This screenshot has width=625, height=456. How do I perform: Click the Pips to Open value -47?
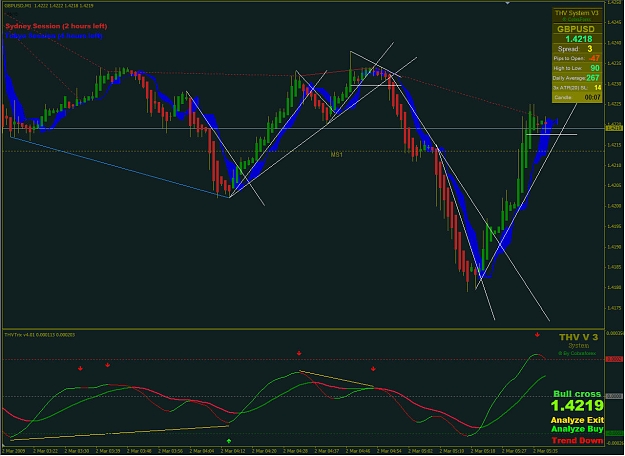click(594, 59)
